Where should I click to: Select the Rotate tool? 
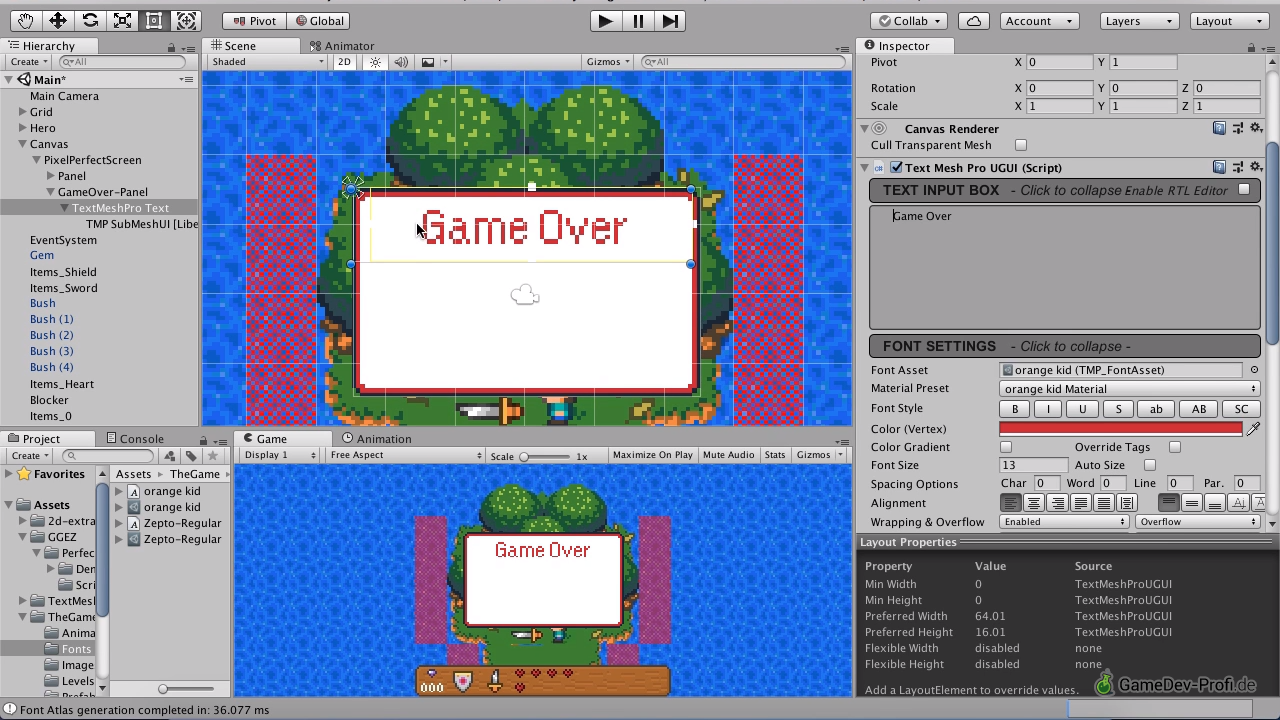pyautogui.click(x=90, y=21)
